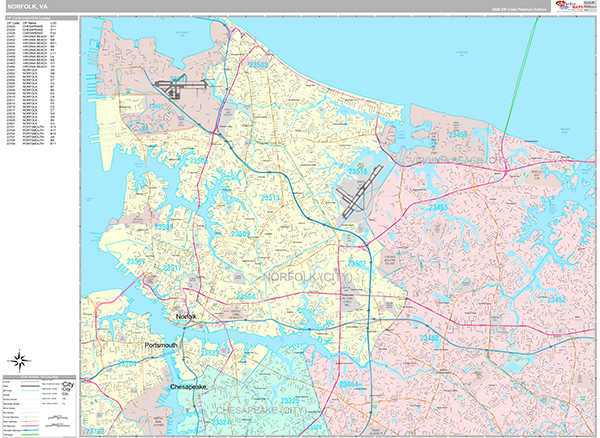
Task: Click the Portsmouth city label
Action: pyautogui.click(x=161, y=345)
